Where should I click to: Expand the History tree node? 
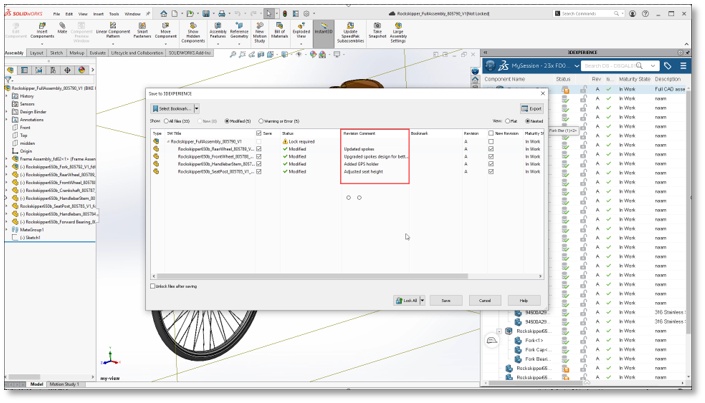pyautogui.click(x=7, y=96)
